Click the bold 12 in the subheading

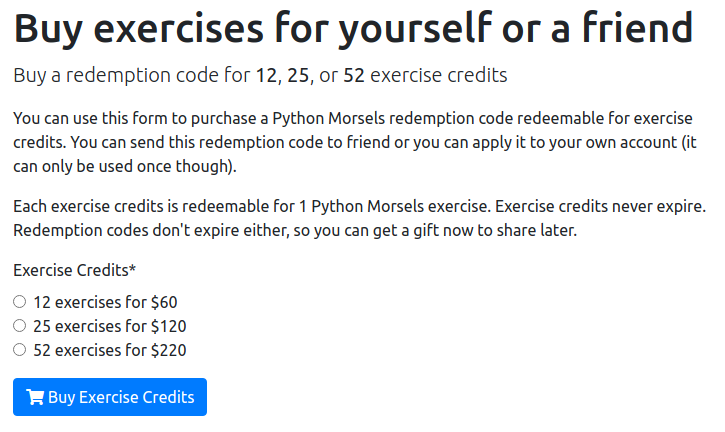[265, 75]
